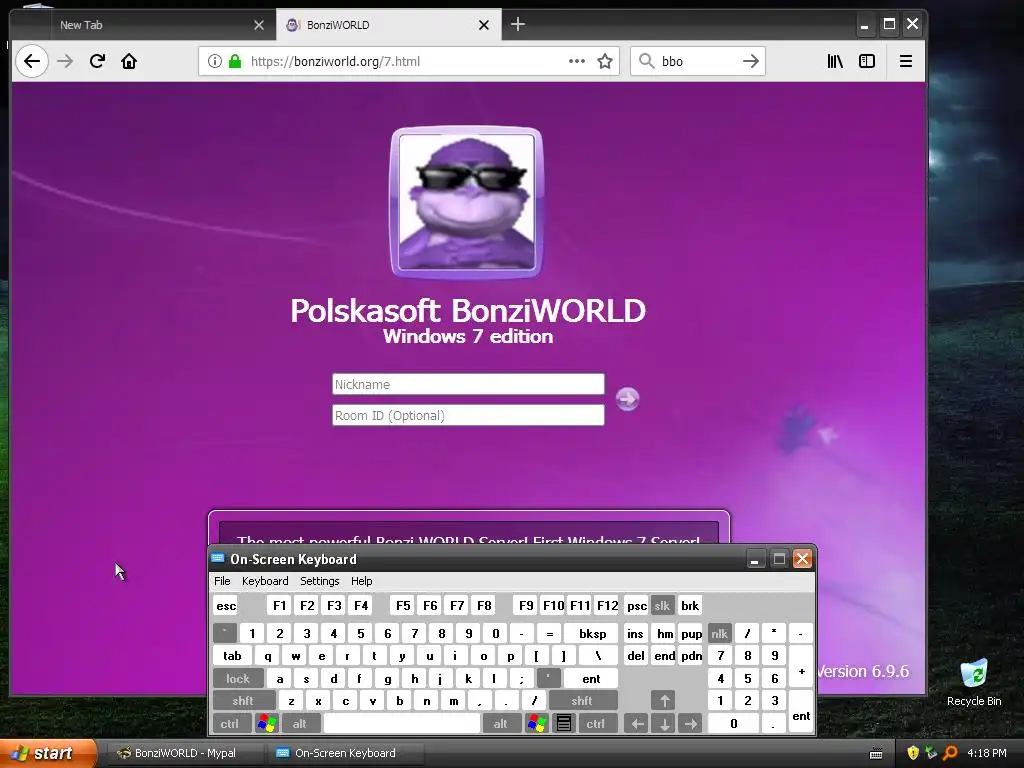Screen dimensions: 1024x768
Task: Open the browser hamburger menu
Action: pyautogui.click(x=906, y=61)
